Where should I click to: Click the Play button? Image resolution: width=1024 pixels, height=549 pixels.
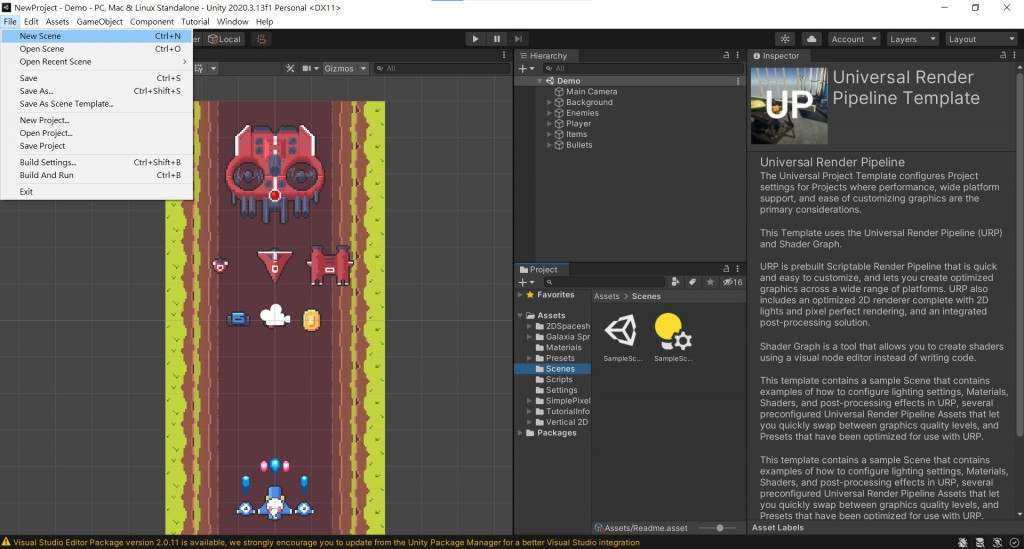[x=475, y=39]
